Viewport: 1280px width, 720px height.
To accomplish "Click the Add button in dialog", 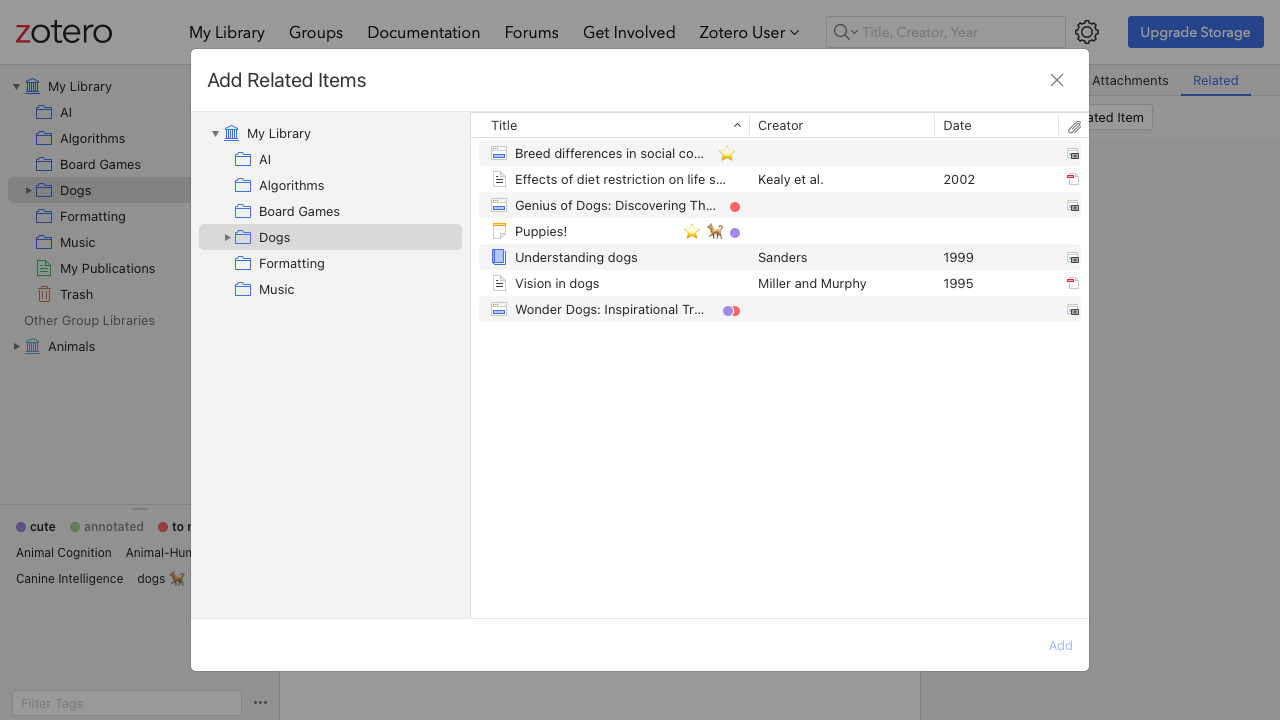I will 1060,645.
